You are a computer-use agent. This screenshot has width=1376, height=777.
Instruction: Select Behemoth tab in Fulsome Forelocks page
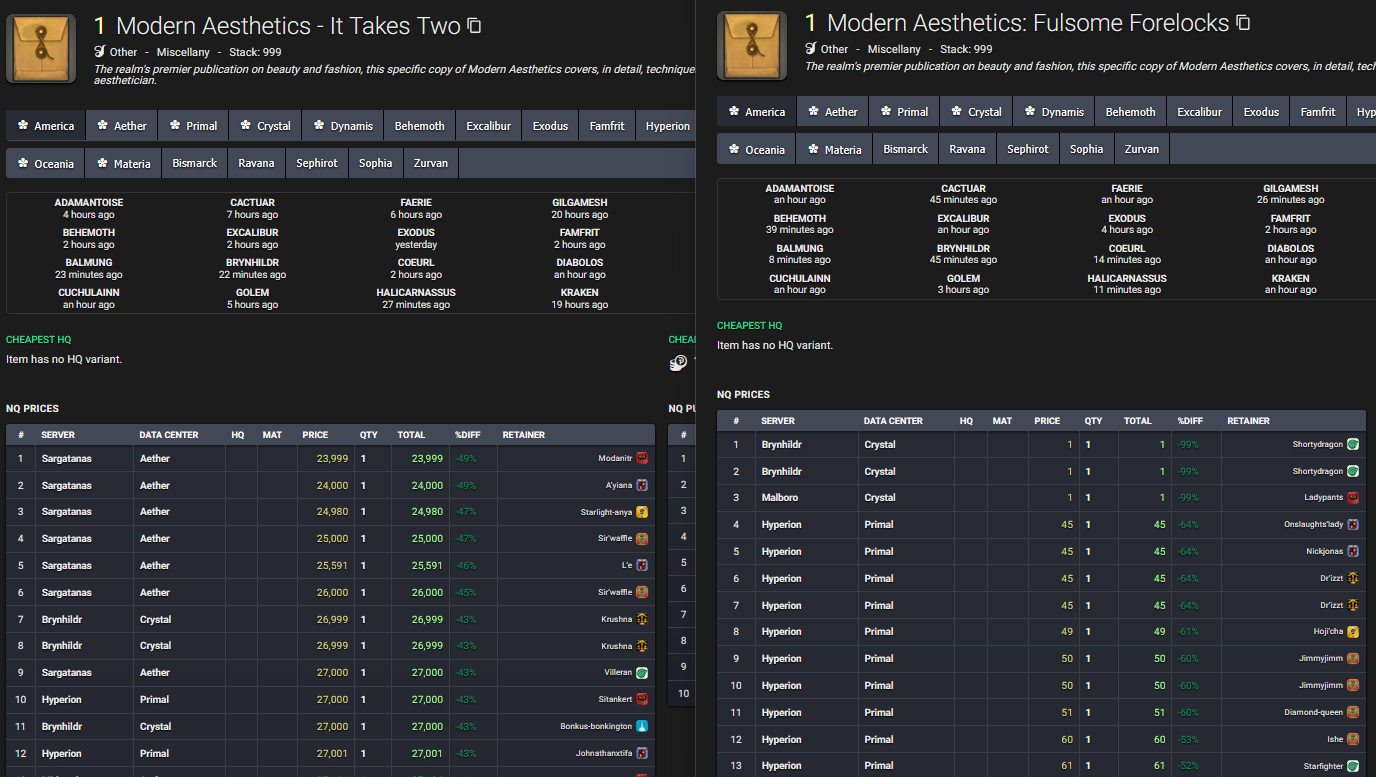(1131, 112)
